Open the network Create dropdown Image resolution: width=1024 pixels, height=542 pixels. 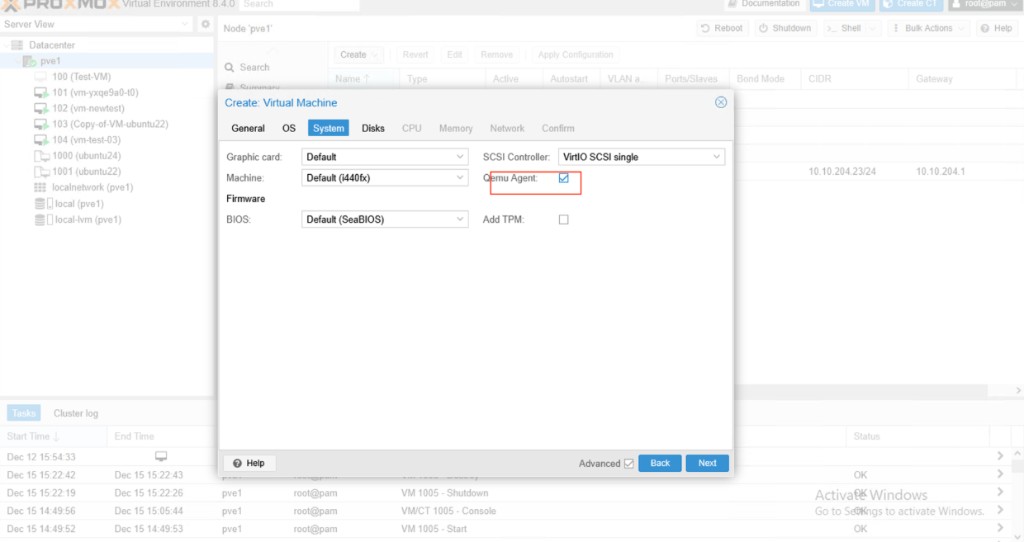point(359,55)
